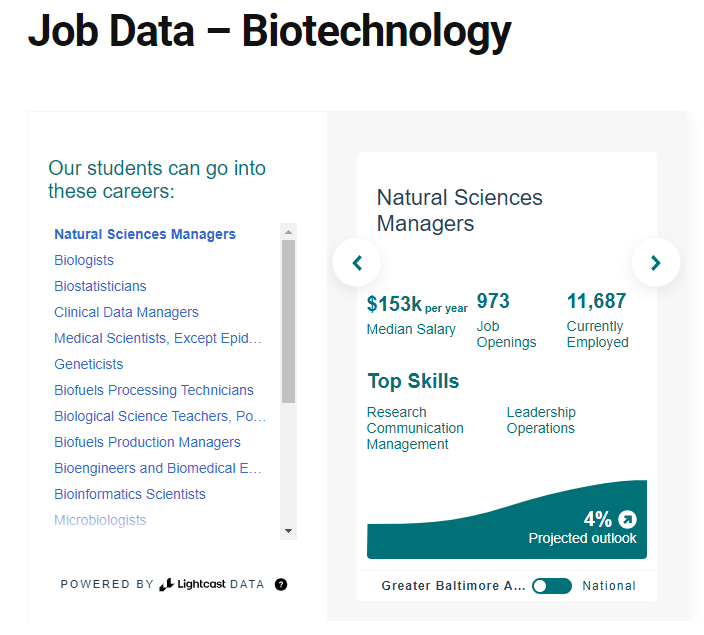Open the Biostatisticians career
Viewport: 704px width, 635px height.
coord(100,286)
